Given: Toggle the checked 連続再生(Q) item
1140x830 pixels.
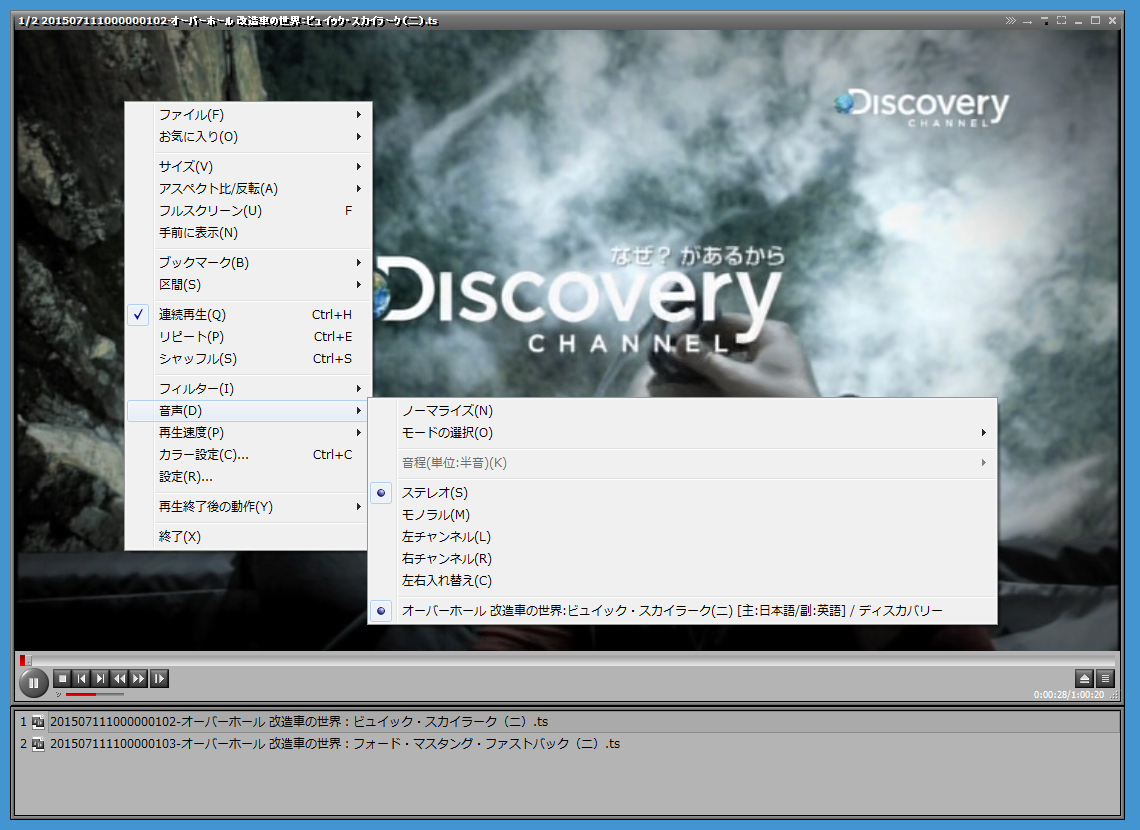Looking at the screenshot, I should coord(192,315).
